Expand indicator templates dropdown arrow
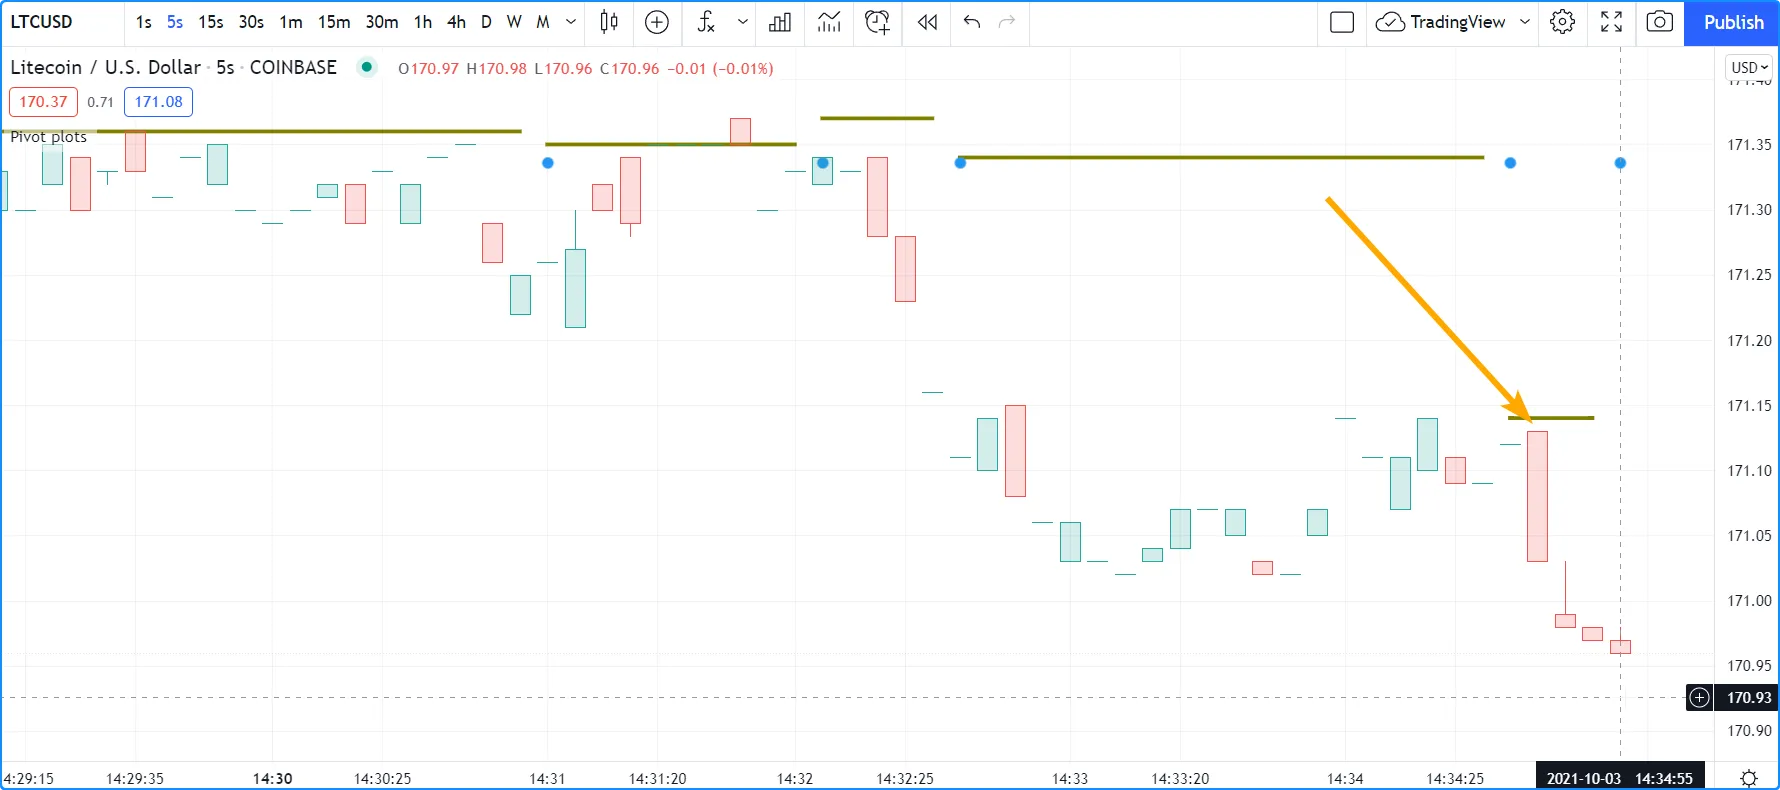The width and height of the screenshot is (1780, 790). (742, 22)
